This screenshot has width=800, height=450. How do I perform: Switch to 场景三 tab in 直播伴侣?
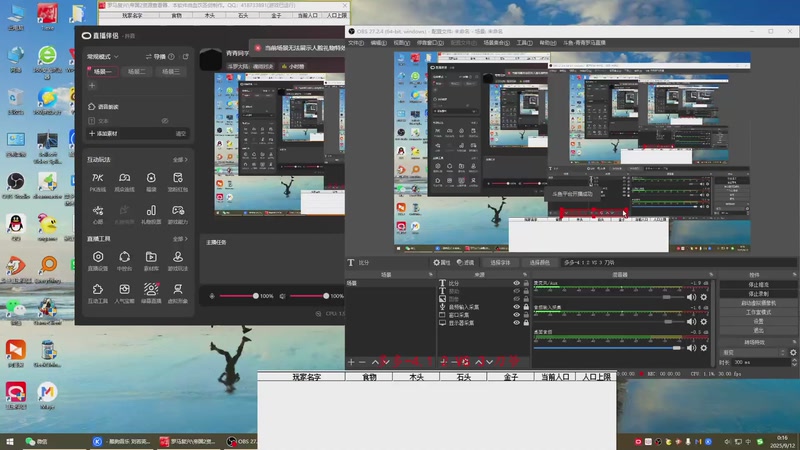point(171,71)
